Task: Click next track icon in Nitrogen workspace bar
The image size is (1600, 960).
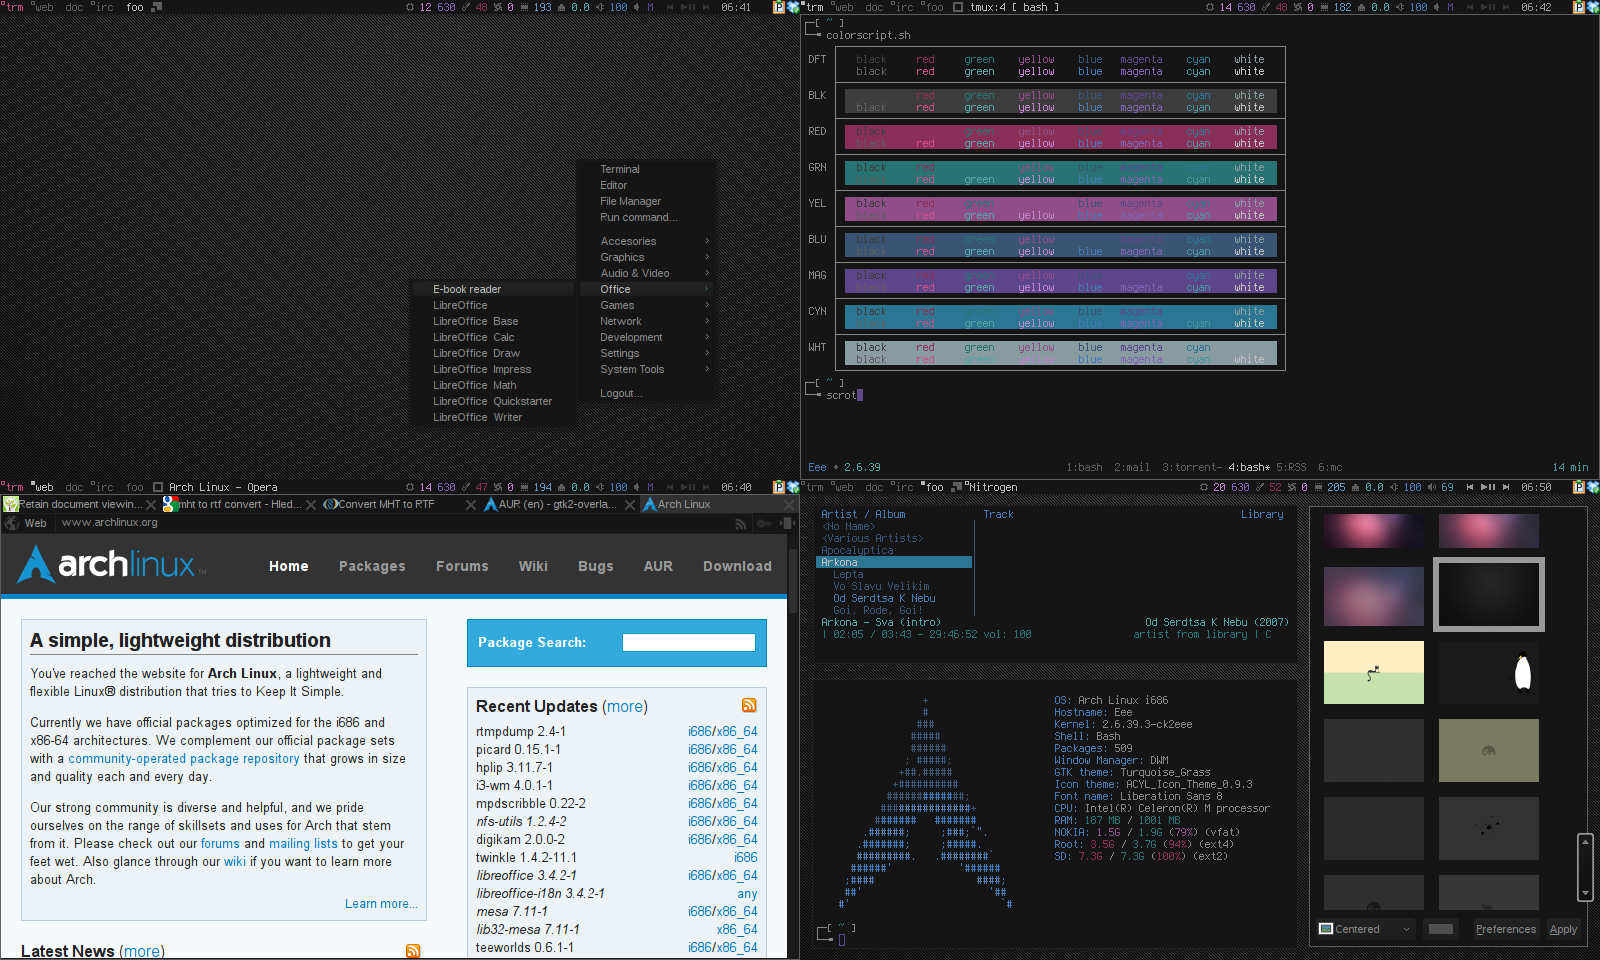Action: click(1506, 487)
